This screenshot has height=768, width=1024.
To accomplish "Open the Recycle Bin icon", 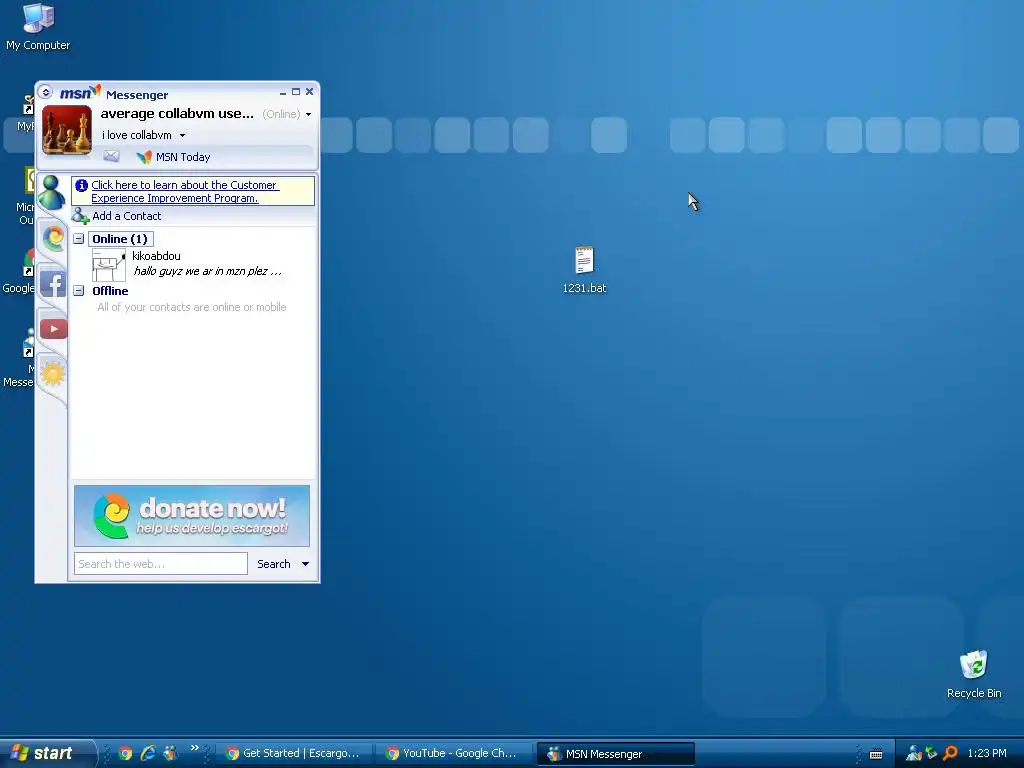I will coord(974,675).
